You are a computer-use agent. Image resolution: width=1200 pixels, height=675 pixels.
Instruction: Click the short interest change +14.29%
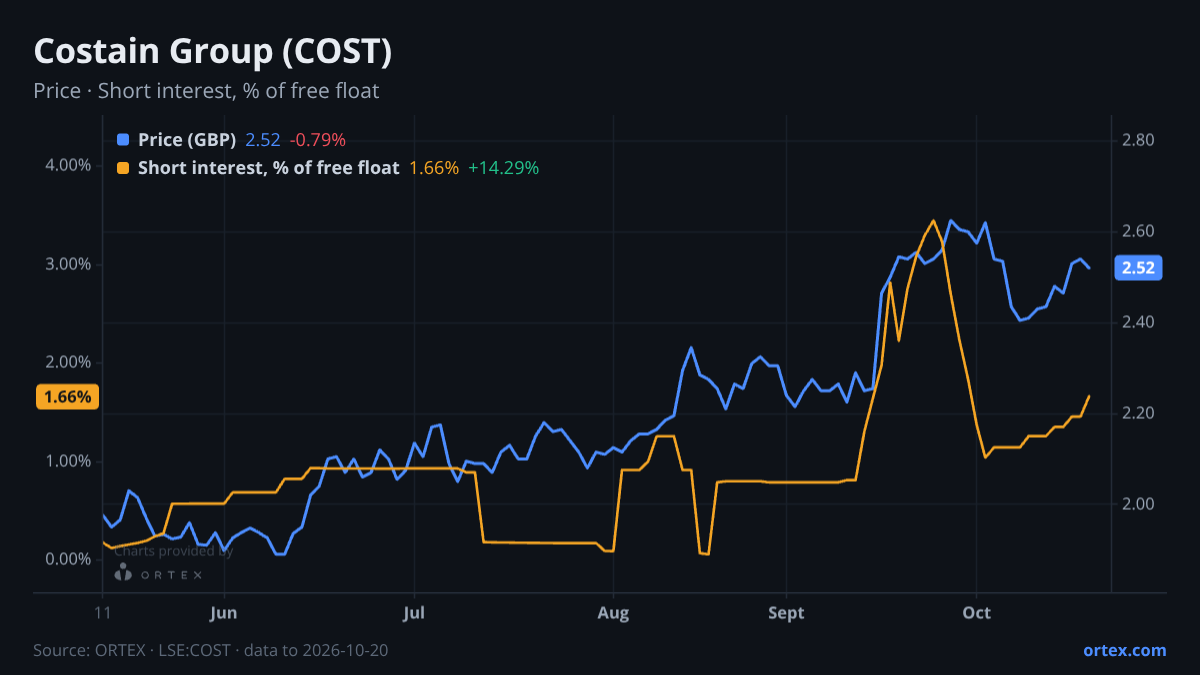tap(503, 168)
